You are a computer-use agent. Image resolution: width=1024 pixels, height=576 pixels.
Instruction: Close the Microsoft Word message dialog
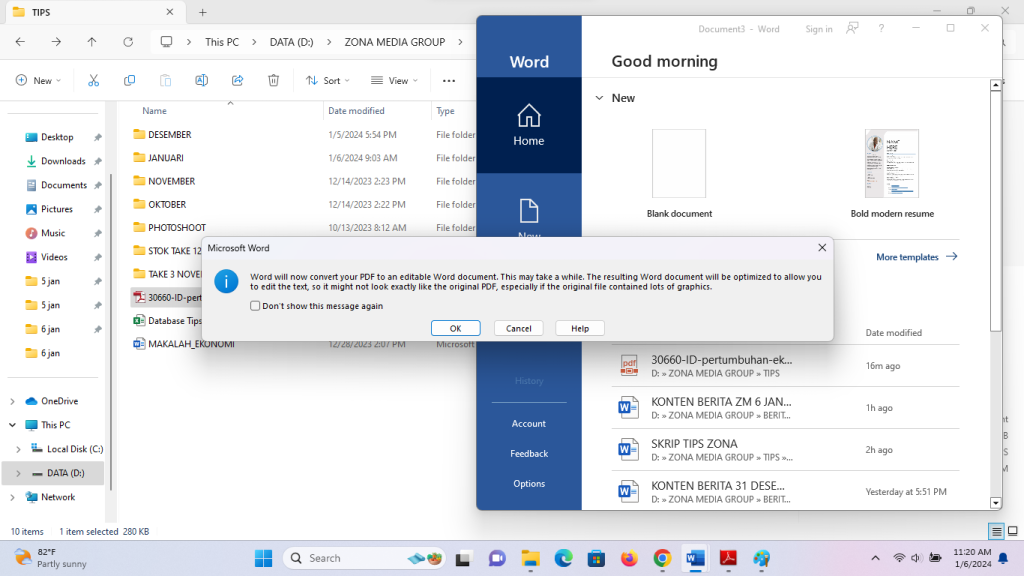click(x=822, y=248)
